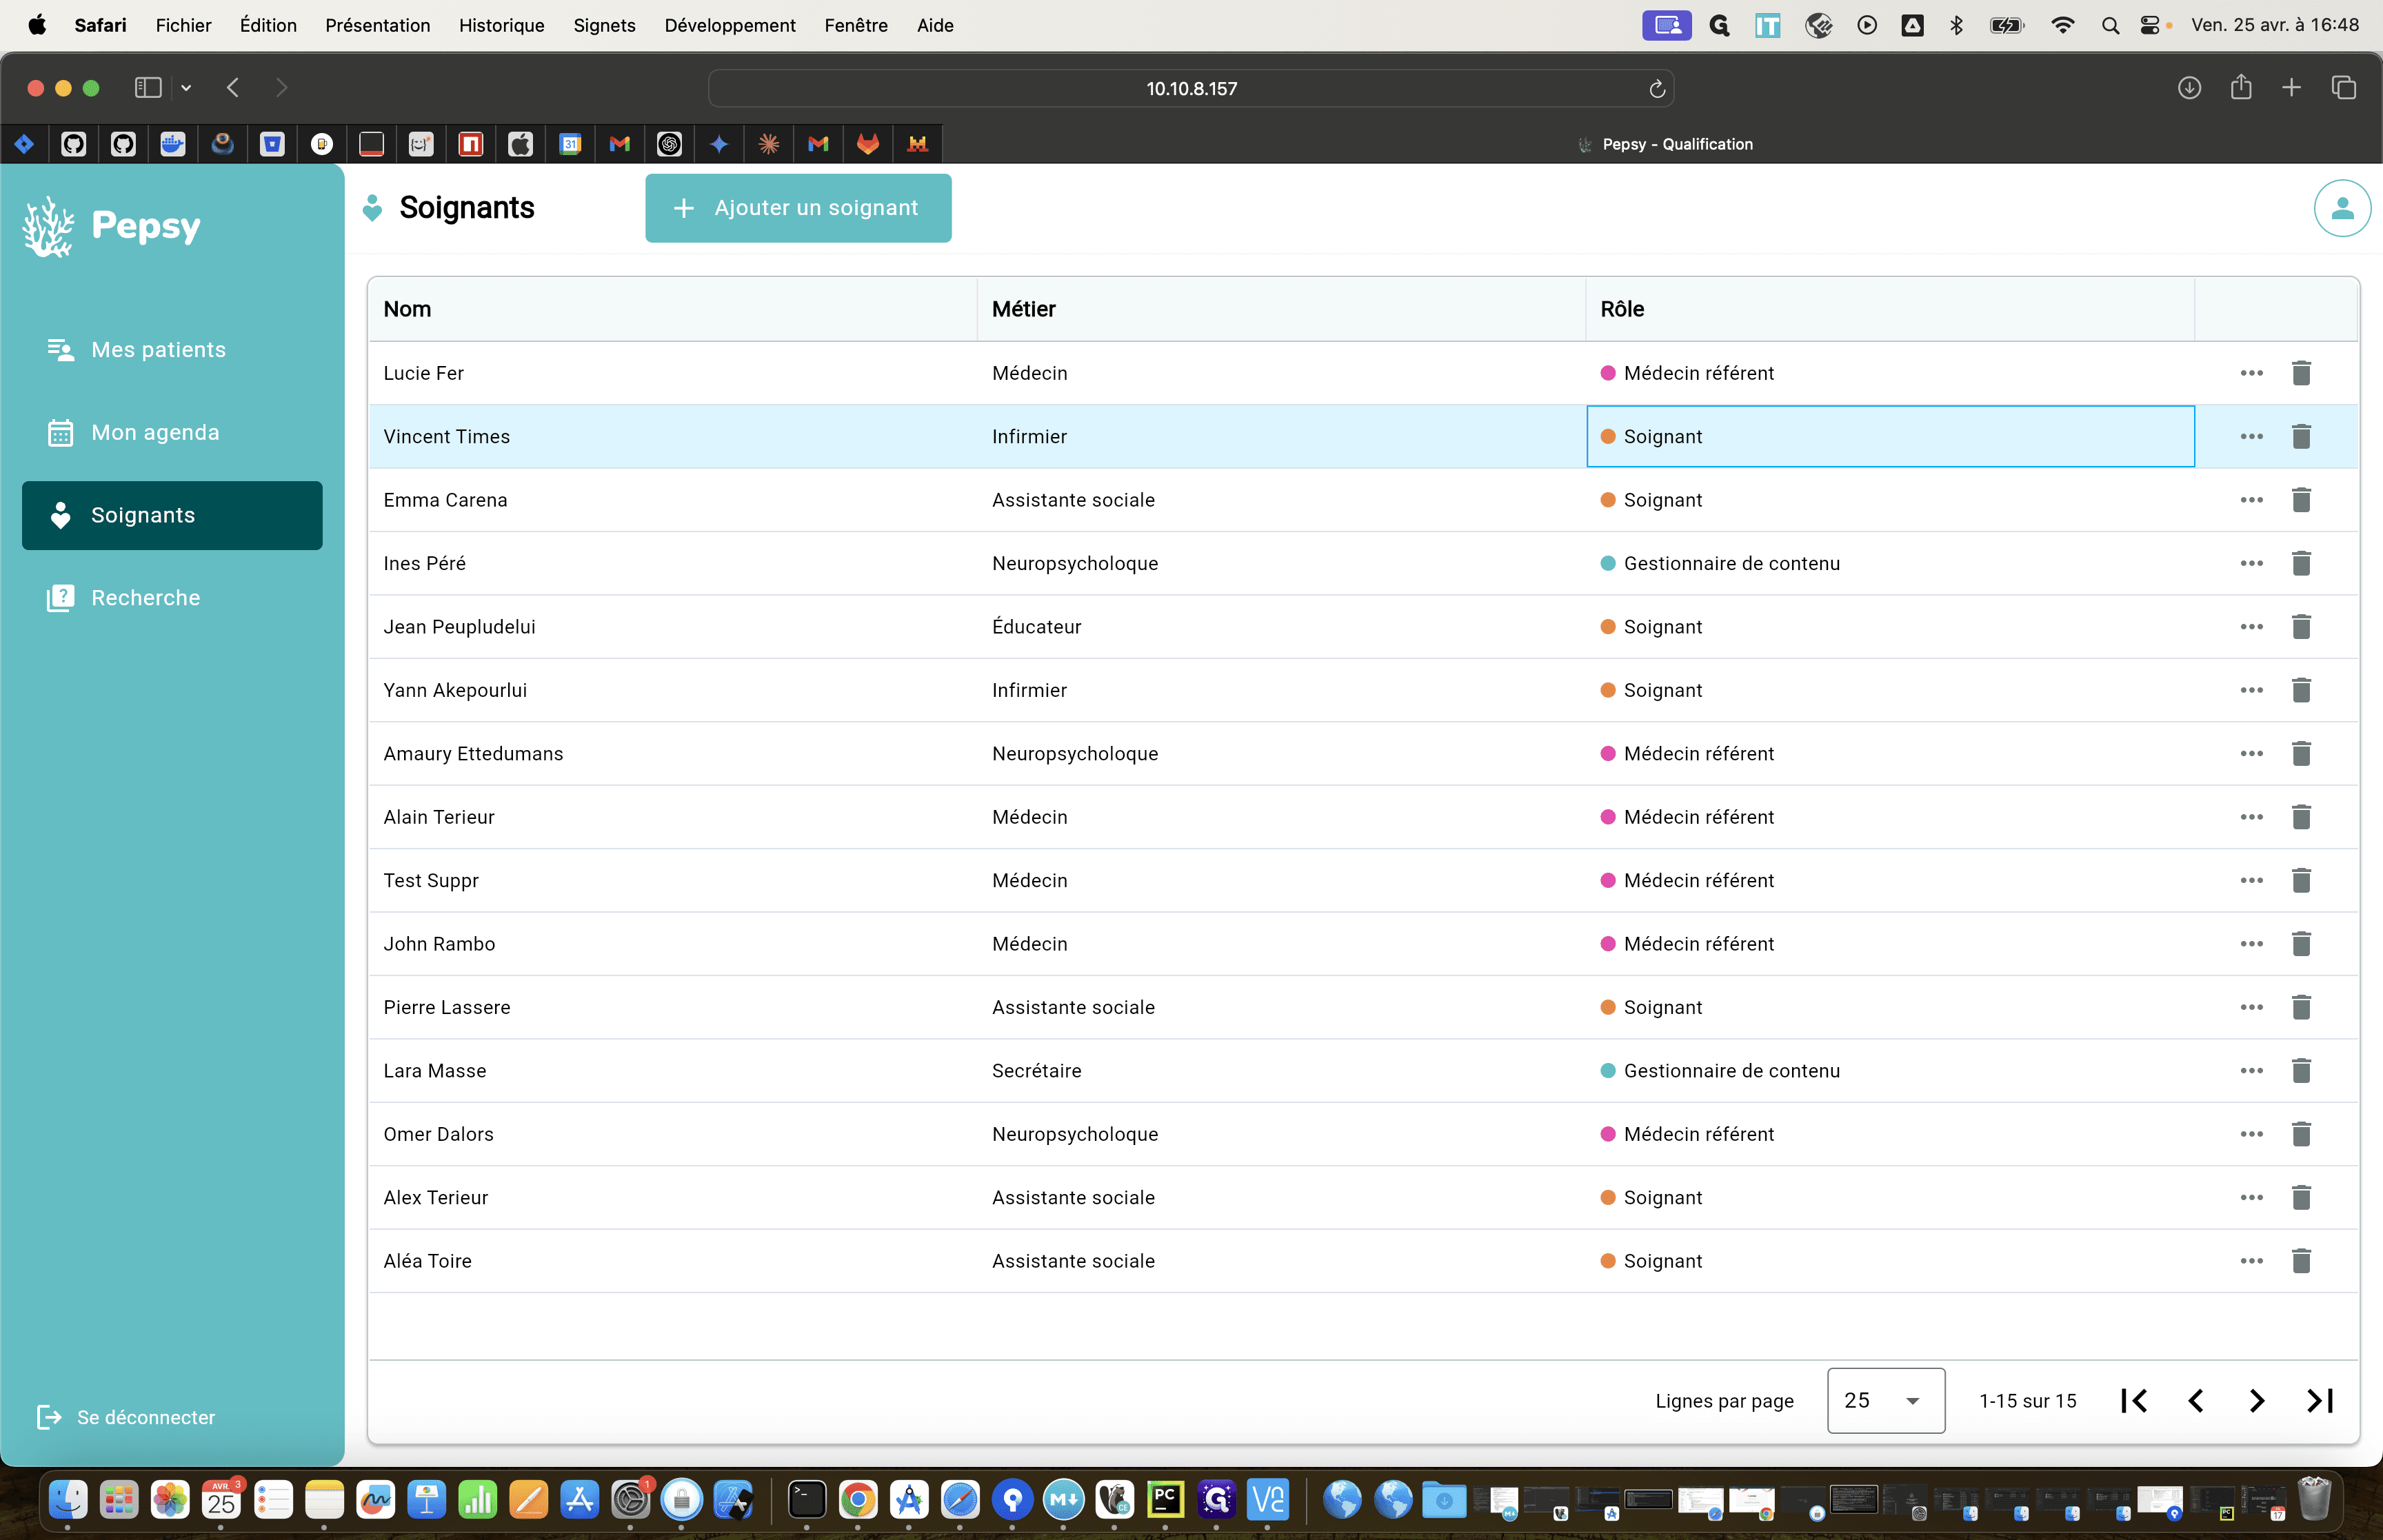
Task: Open Recherche in the sidebar
Action: tap(172, 598)
